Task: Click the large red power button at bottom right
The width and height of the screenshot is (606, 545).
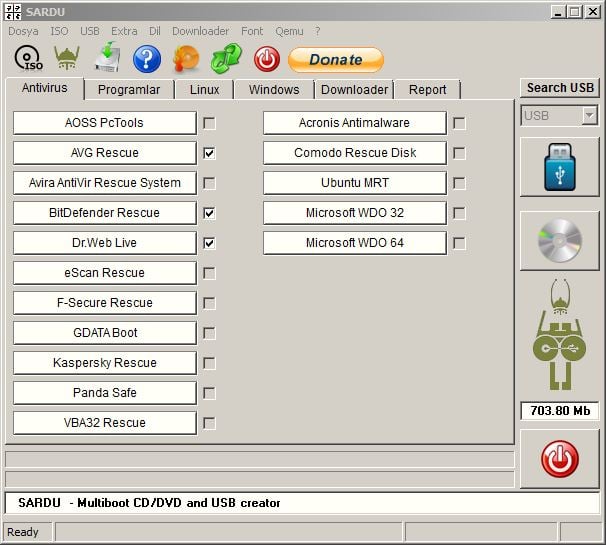Action: [x=560, y=459]
